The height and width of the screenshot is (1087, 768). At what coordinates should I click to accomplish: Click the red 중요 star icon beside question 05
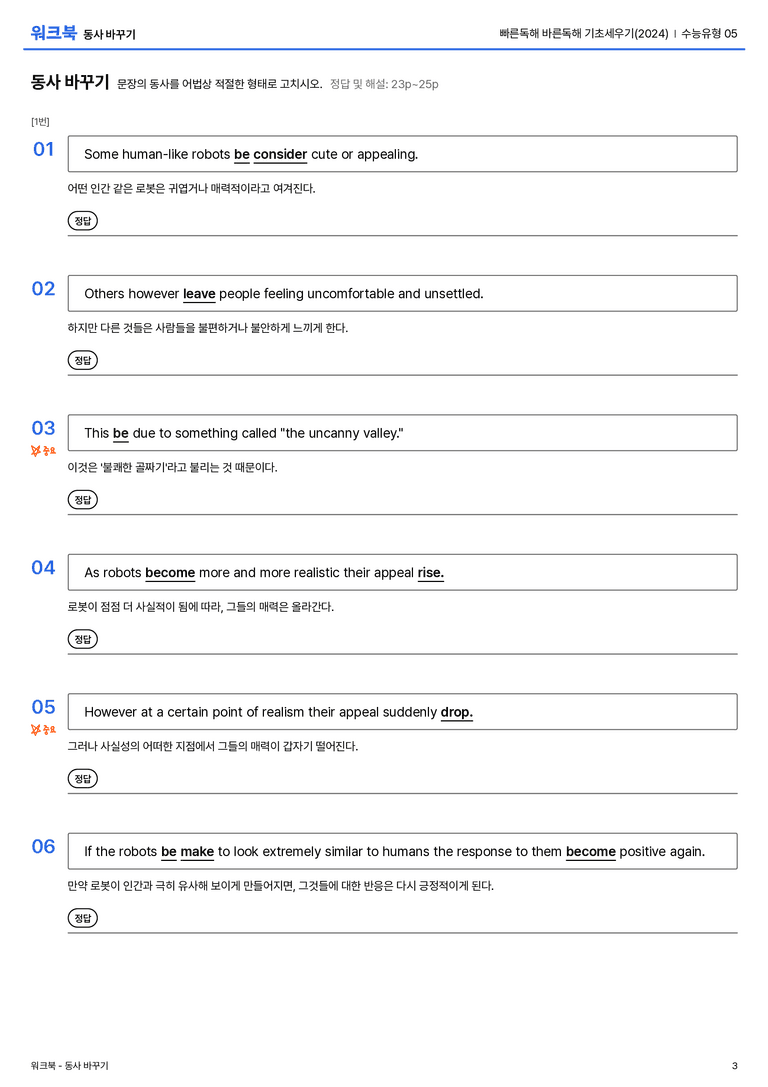coord(43,730)
